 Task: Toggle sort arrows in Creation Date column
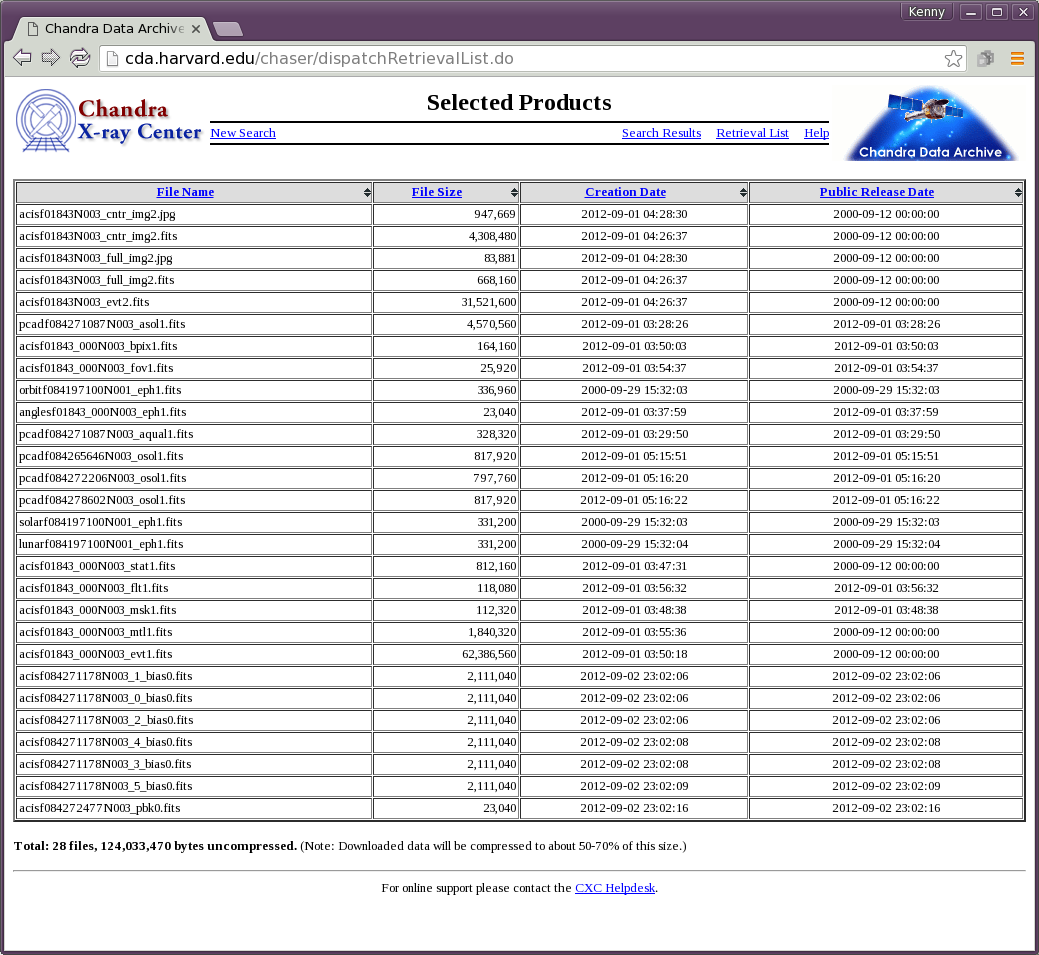point(743,192)
